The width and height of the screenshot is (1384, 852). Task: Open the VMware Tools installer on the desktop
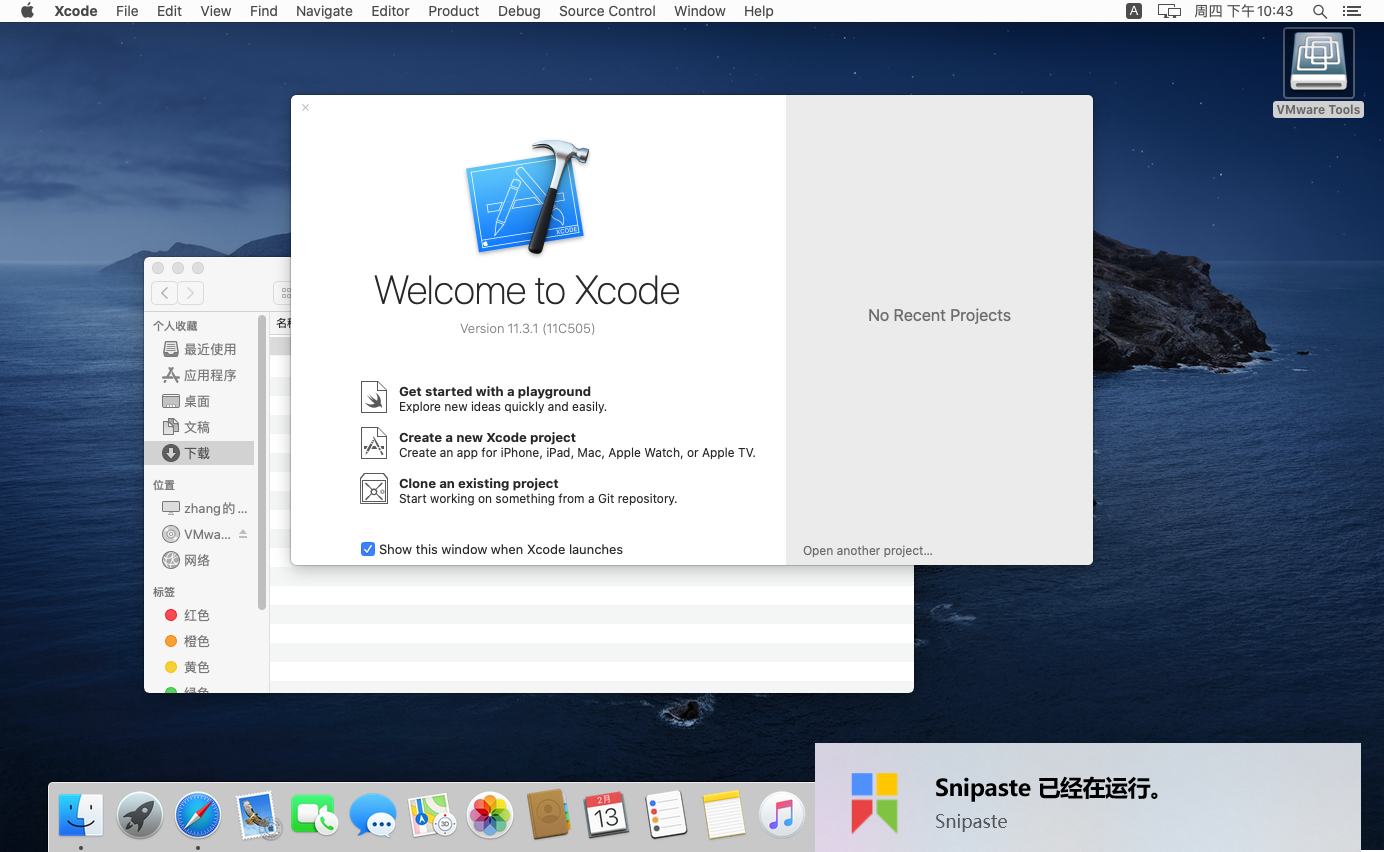(1318, 62)
